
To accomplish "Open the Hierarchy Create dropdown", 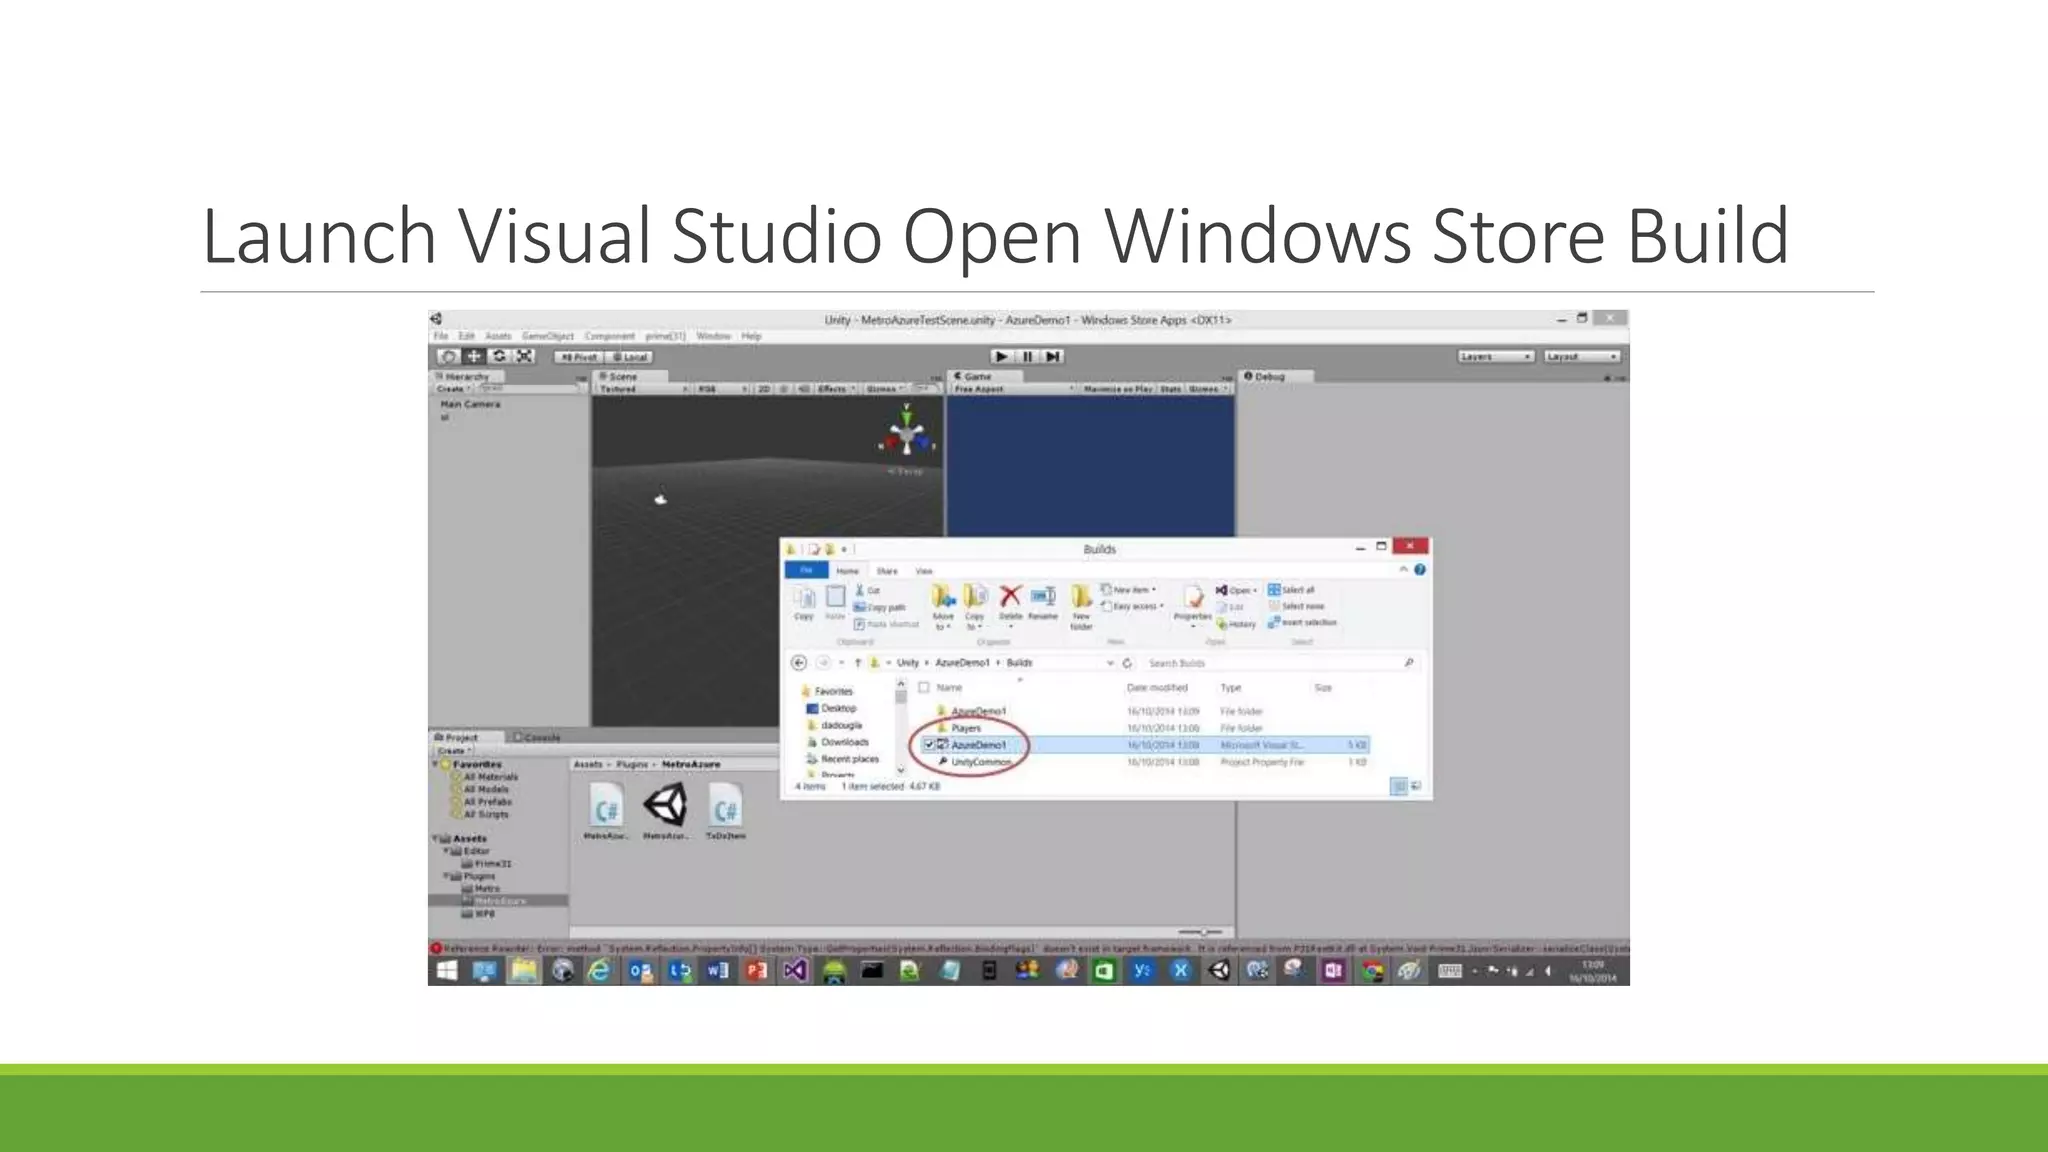I will tap(454, 389).
